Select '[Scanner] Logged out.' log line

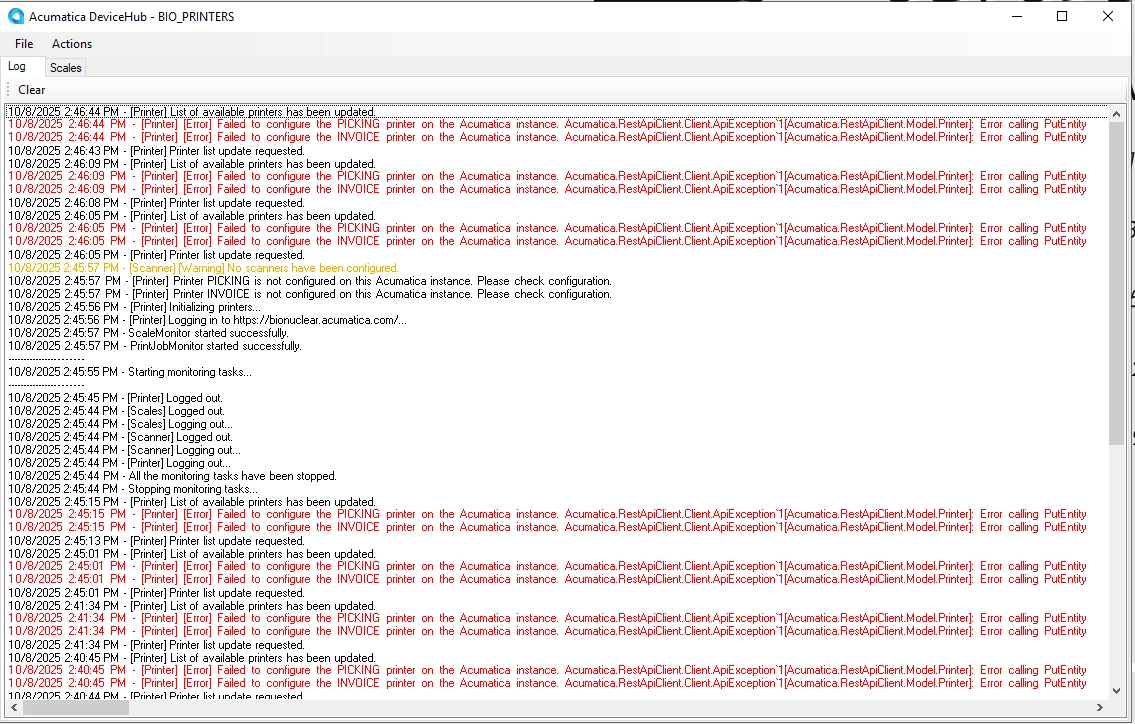click(120, 437)
